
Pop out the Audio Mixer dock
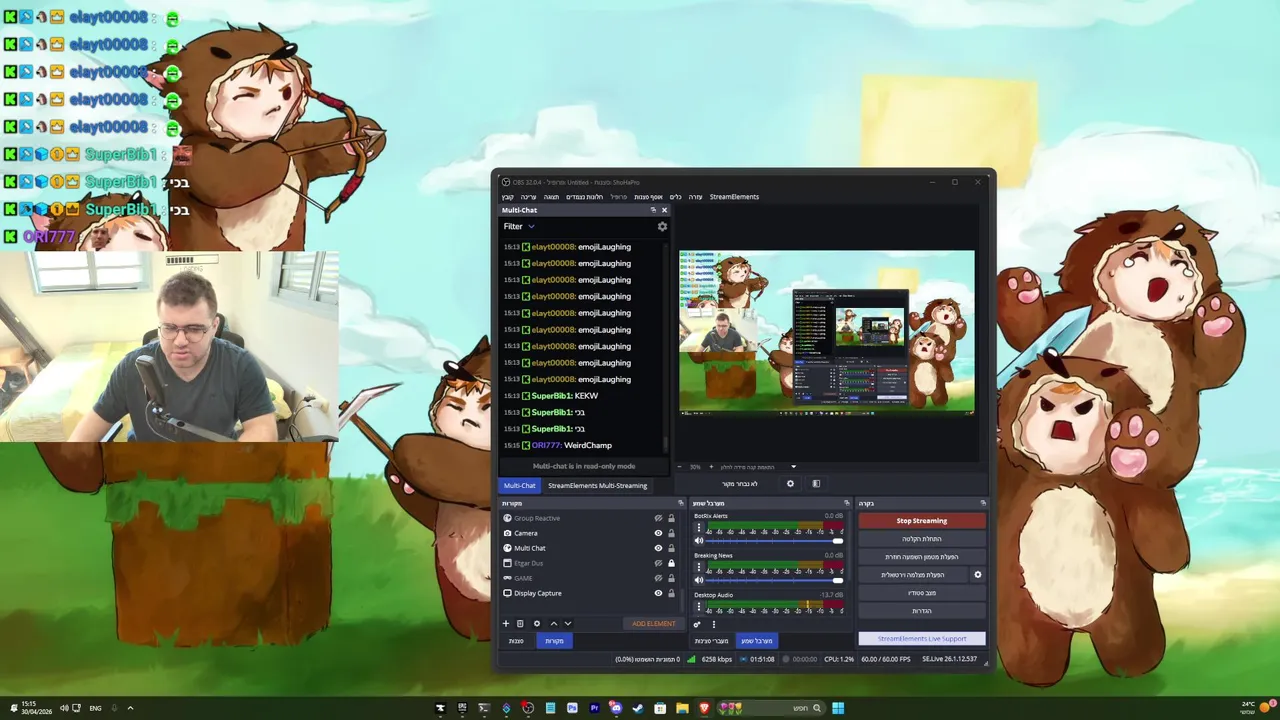pyautogui.click(x=847, y=503)
